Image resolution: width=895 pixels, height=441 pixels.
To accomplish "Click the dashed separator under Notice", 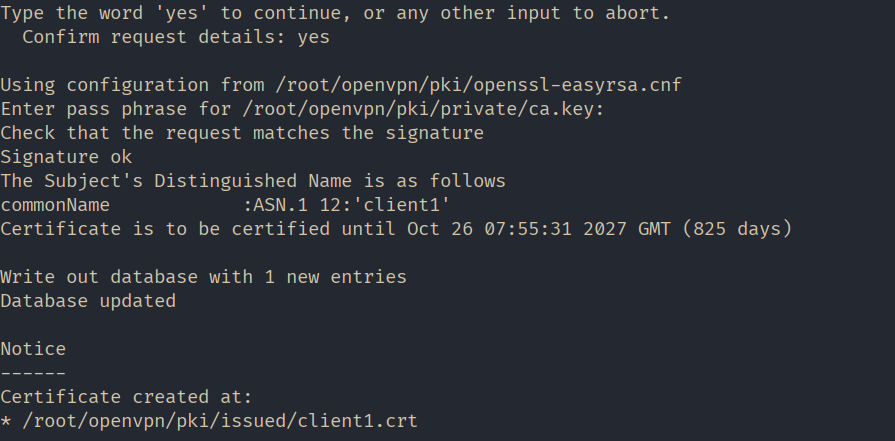I will click(x=33, y=373).
